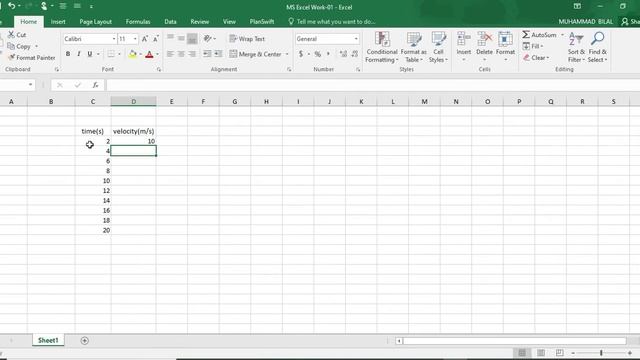Image resolution: width=640 pixels, height=360 pixels.
Task: Align text to the left
Action: click(x=170, y=54)
